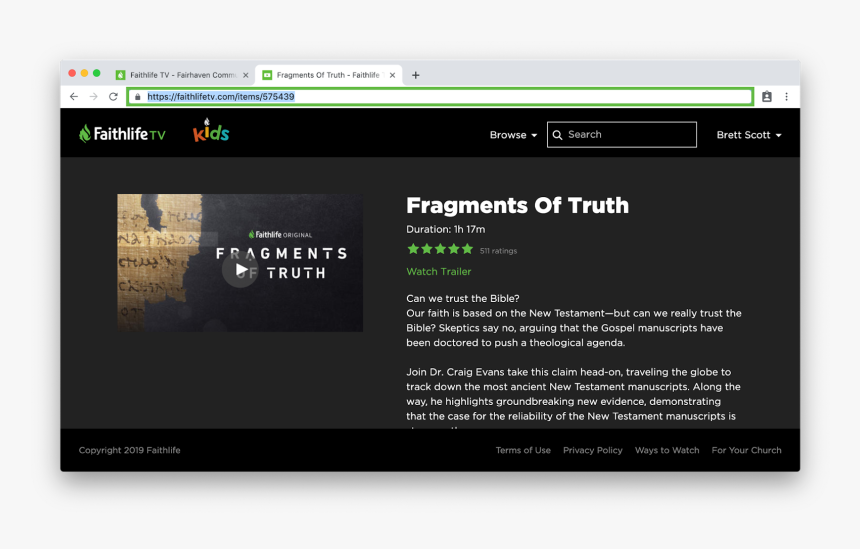
Task: Click the Copyright 2019 Faithlife text
Action: 129,450
